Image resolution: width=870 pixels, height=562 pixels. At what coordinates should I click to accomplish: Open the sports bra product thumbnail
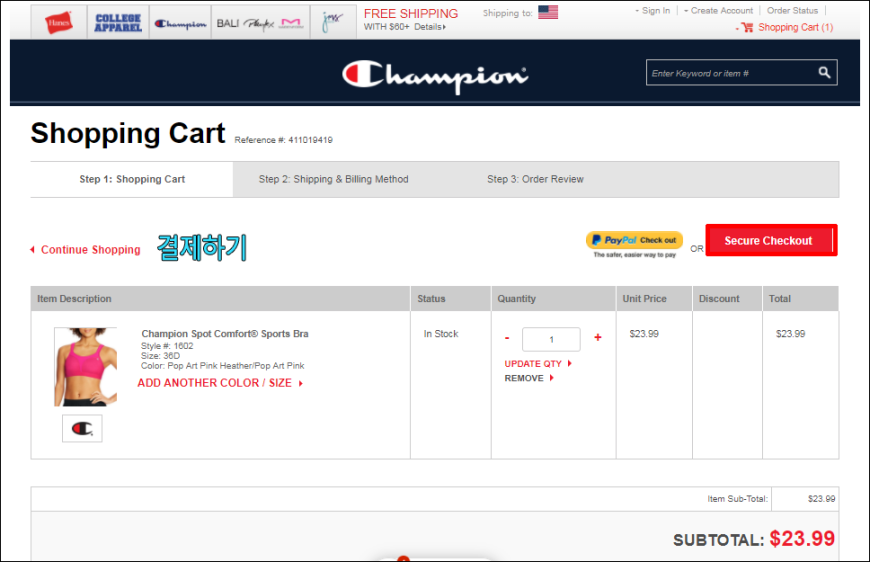click(x=85, y=367)
